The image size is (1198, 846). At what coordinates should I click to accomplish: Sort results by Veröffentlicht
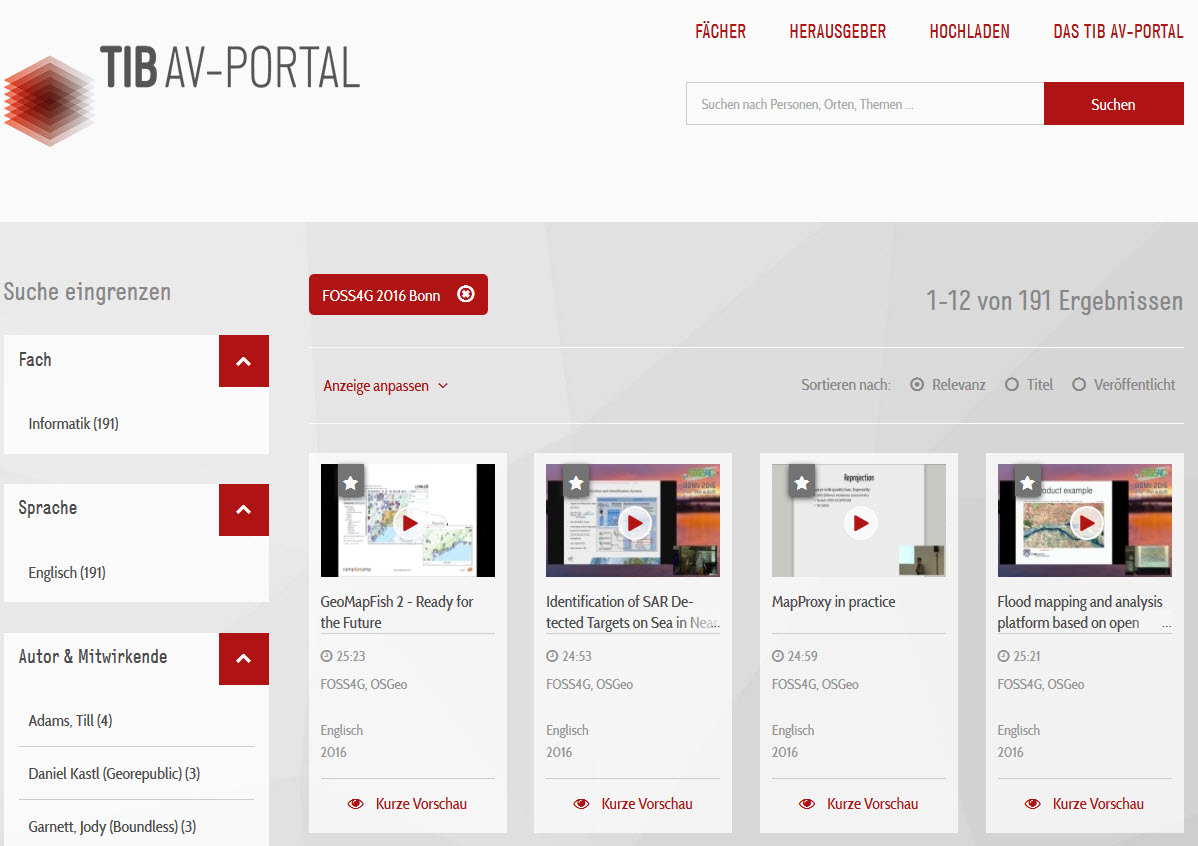tap(1079, 384)
